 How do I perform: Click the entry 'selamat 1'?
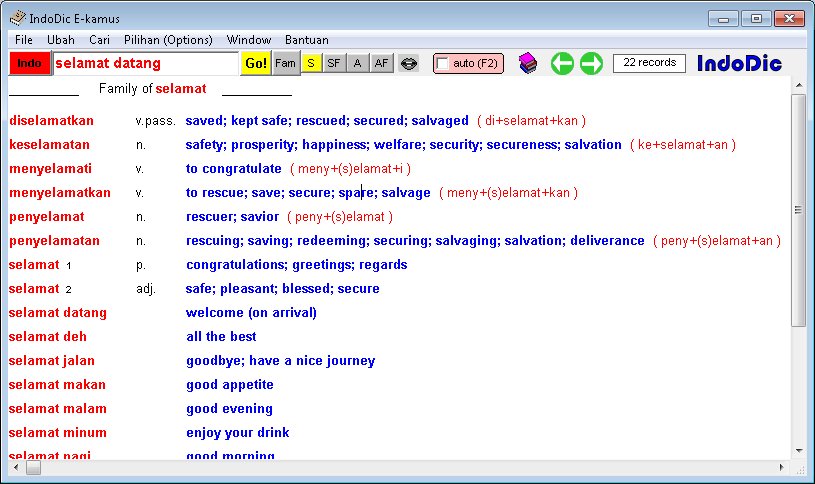point(40,265)
